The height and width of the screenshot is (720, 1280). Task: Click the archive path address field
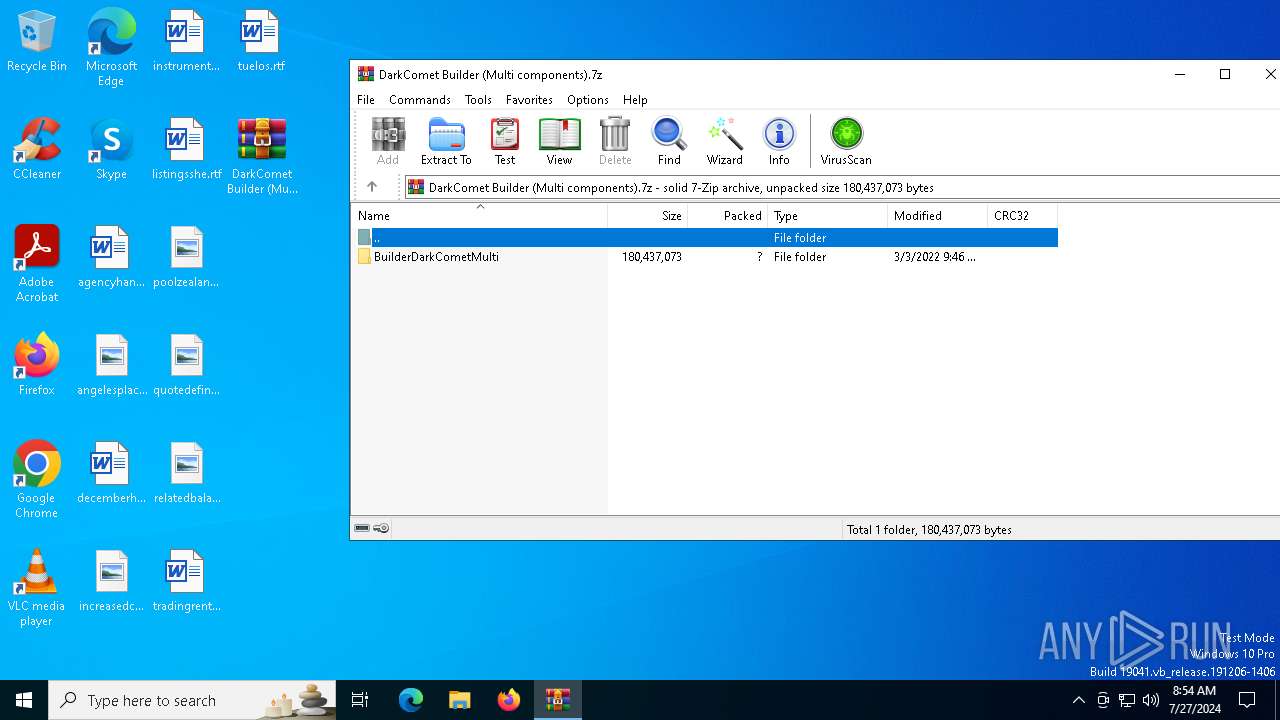(842, 187)
